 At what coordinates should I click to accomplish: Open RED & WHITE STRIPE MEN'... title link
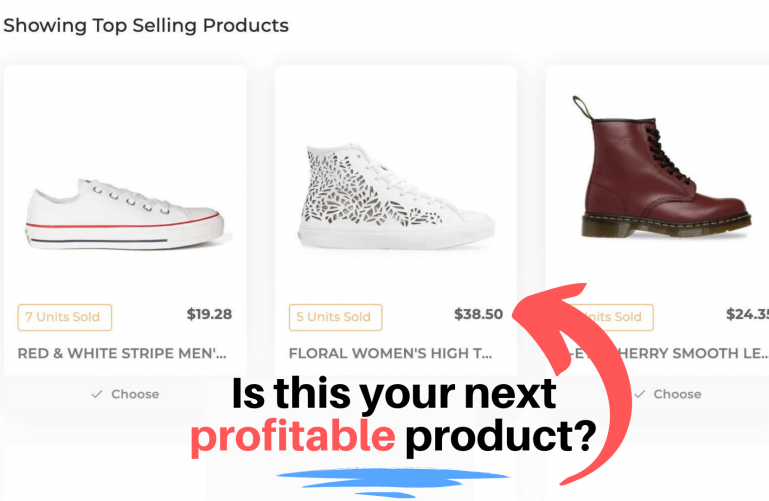click(122, 353)
